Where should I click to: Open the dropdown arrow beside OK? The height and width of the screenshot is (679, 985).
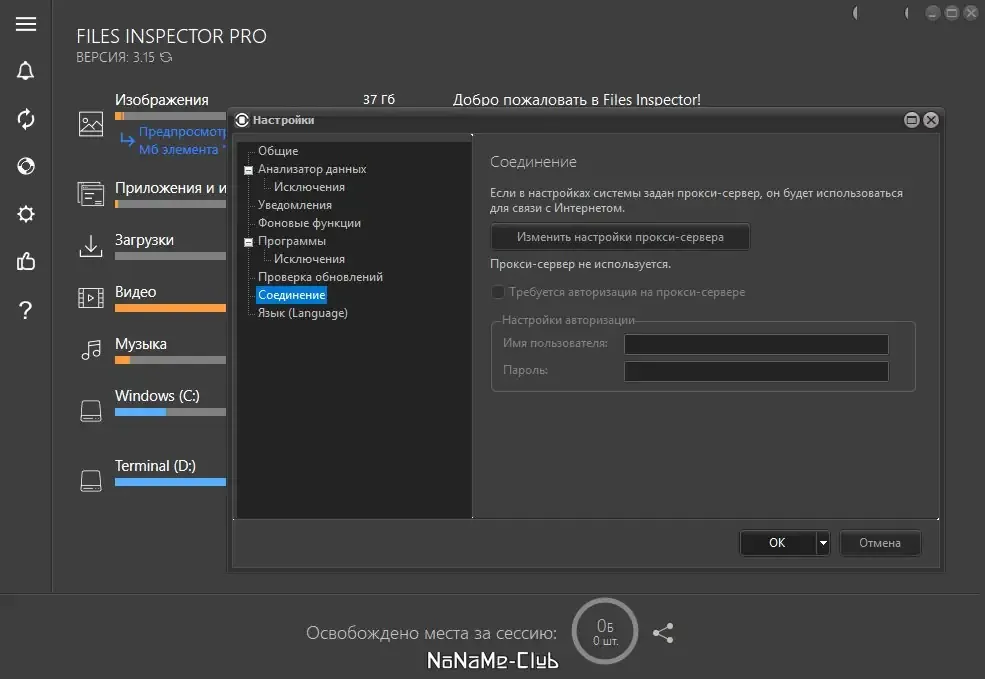pyautogui.click(x=823, y=543)
